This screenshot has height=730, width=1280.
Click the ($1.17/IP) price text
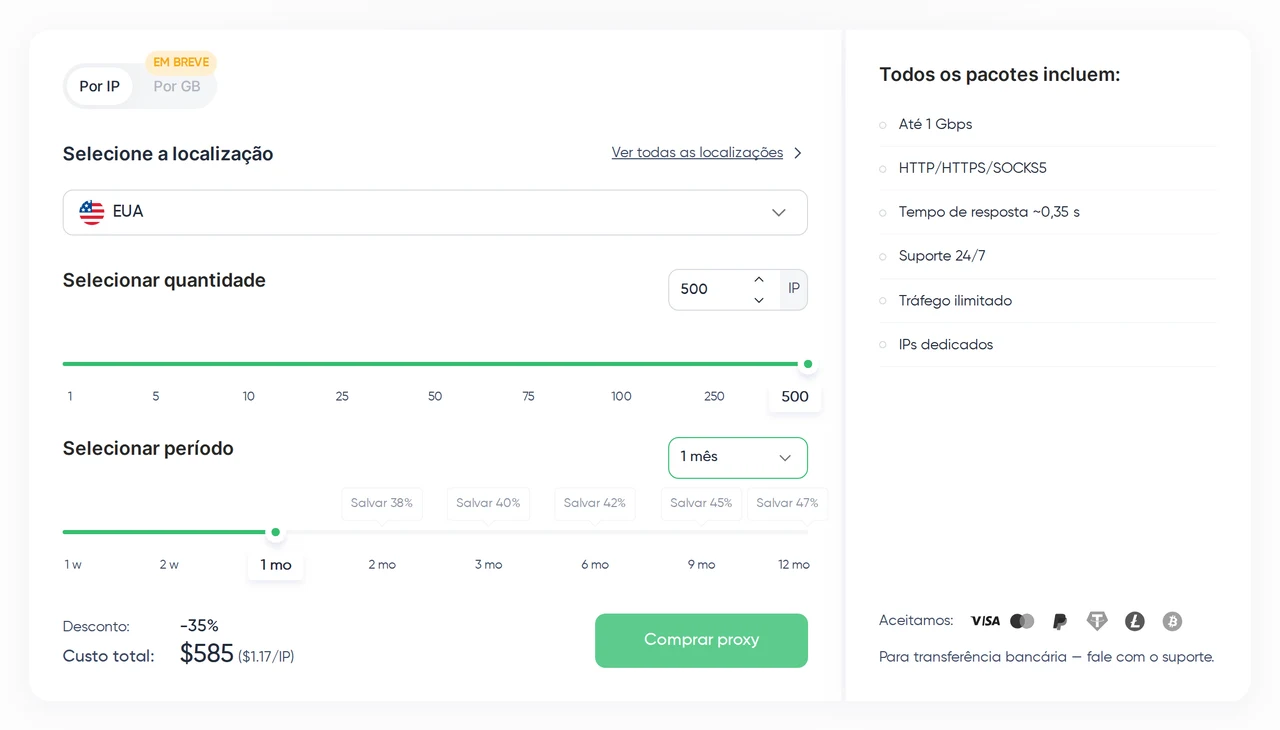pos(266,657)
